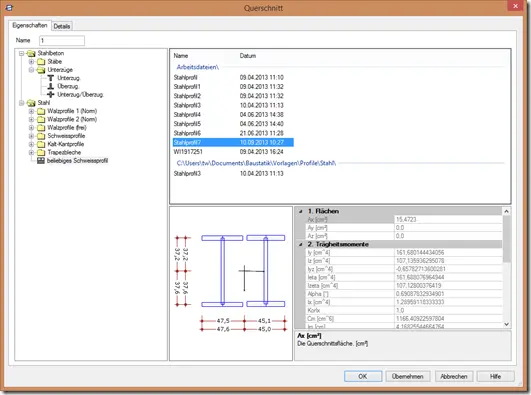Expand the Walzprofile (frei) node
531x395 pixels.
click(x=31, y=128)
